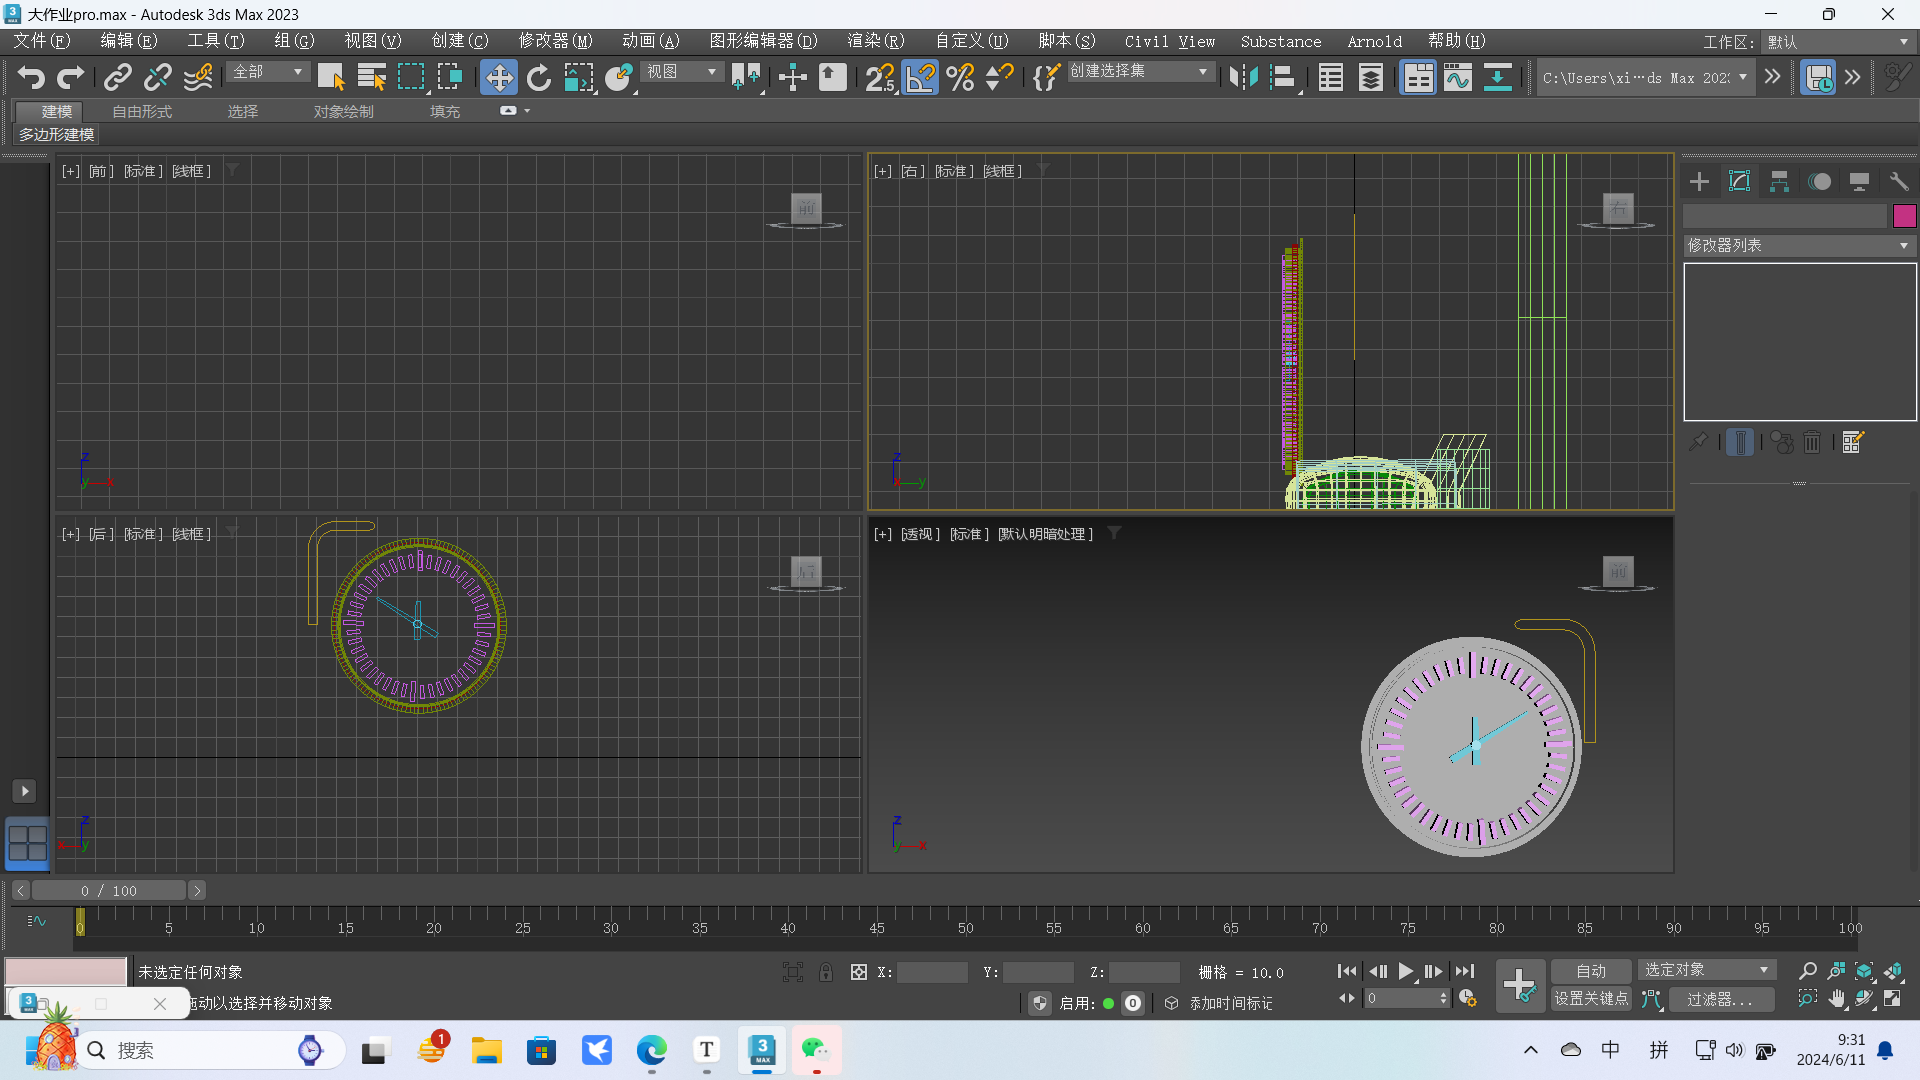Viewport: 1920px width, 1080px height.
Task: Open Configure Modifier Sets icon
Action: pos(1853,442)
